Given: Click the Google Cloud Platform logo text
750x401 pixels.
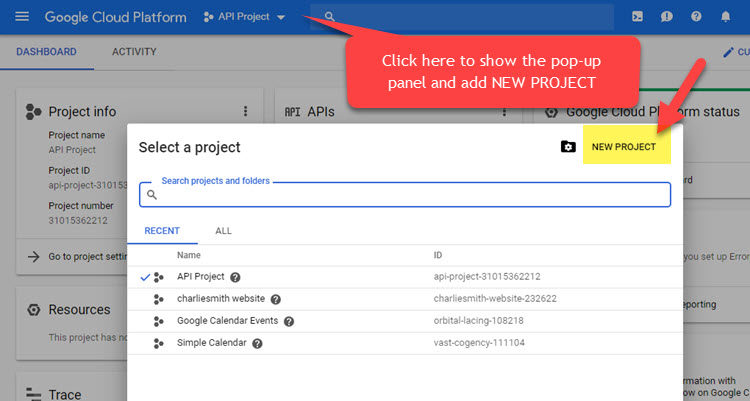Looking at the screenshot, I should tap(115, 17).
